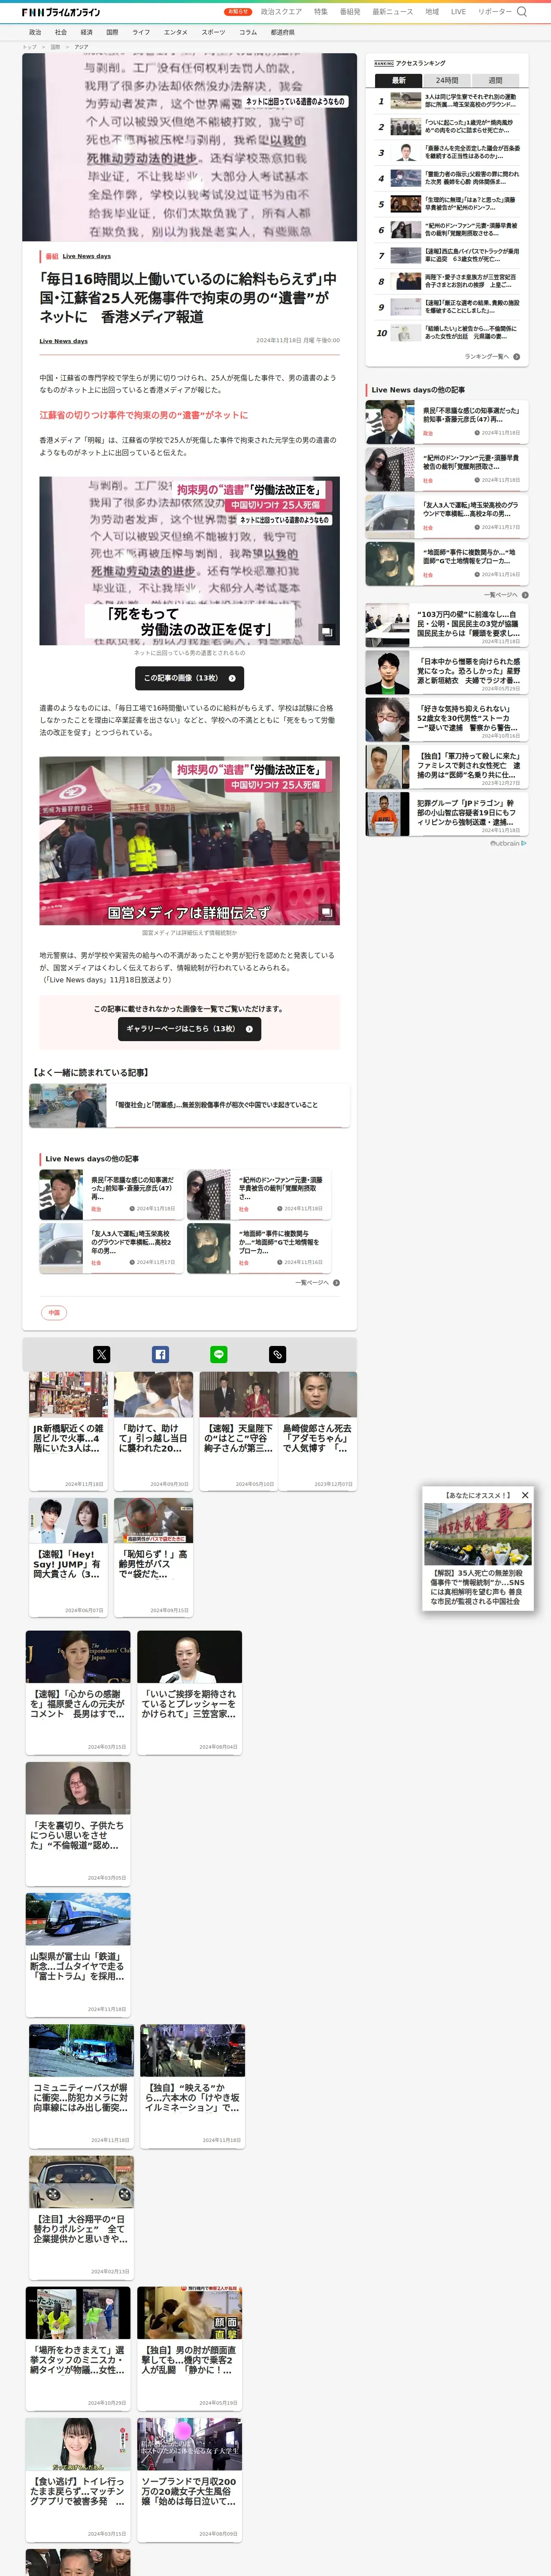
Task: Click arrow icon beside sidebar 一覧ページへ
Action: click(525, 595)
